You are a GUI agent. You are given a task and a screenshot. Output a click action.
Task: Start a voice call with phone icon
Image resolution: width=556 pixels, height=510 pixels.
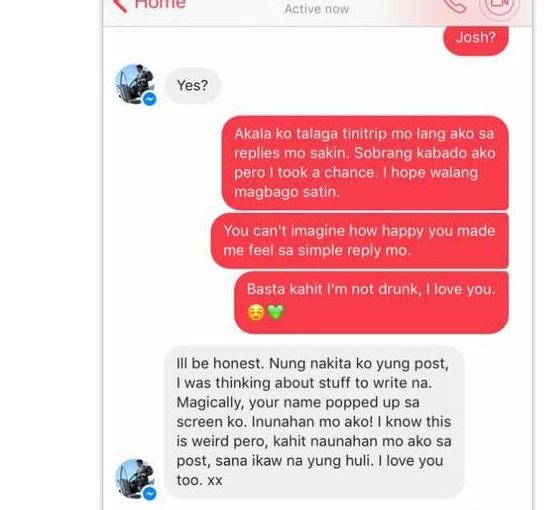pos(455,5)
